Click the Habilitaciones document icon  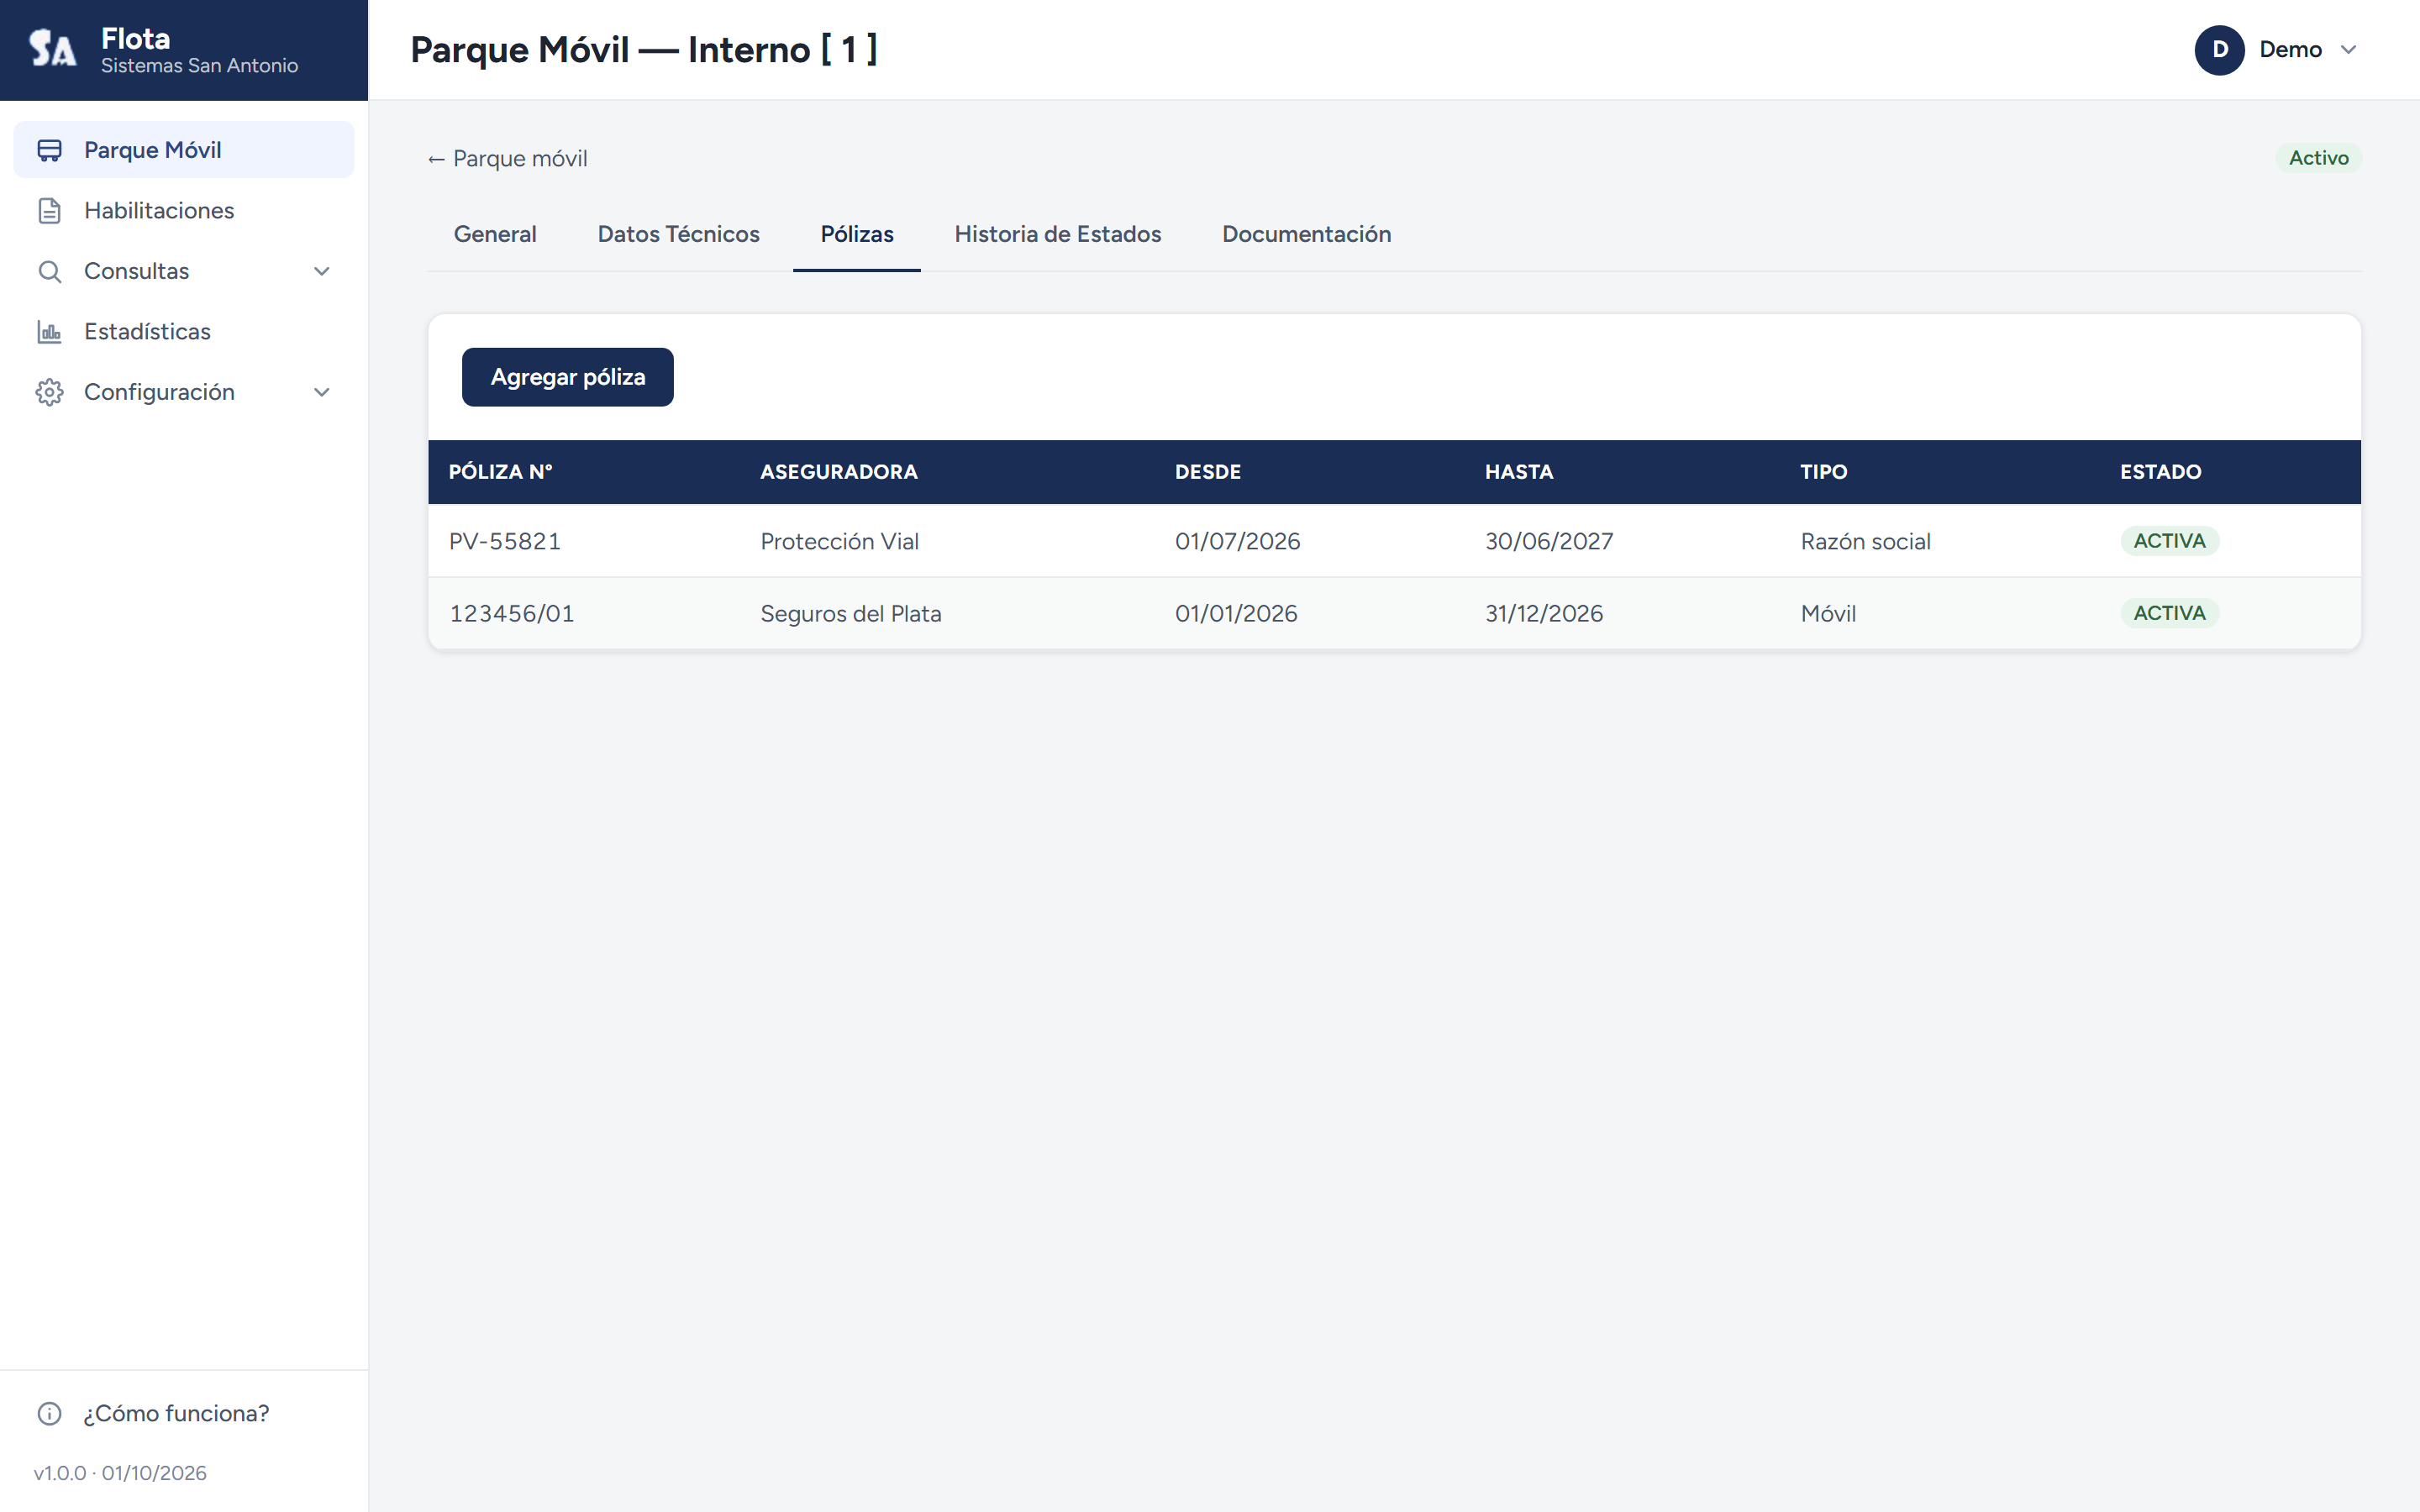tap(49, 211)
